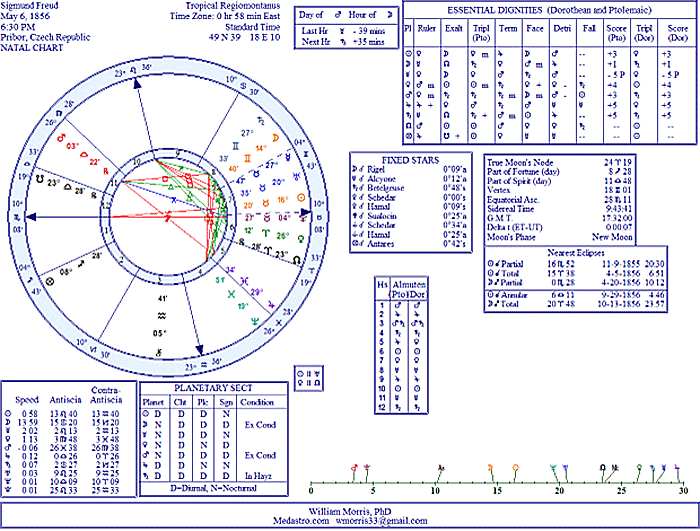Viewport: 700px width, 531px height.
Task: Select the Sidereal Time label
Action: click(510, 209)
